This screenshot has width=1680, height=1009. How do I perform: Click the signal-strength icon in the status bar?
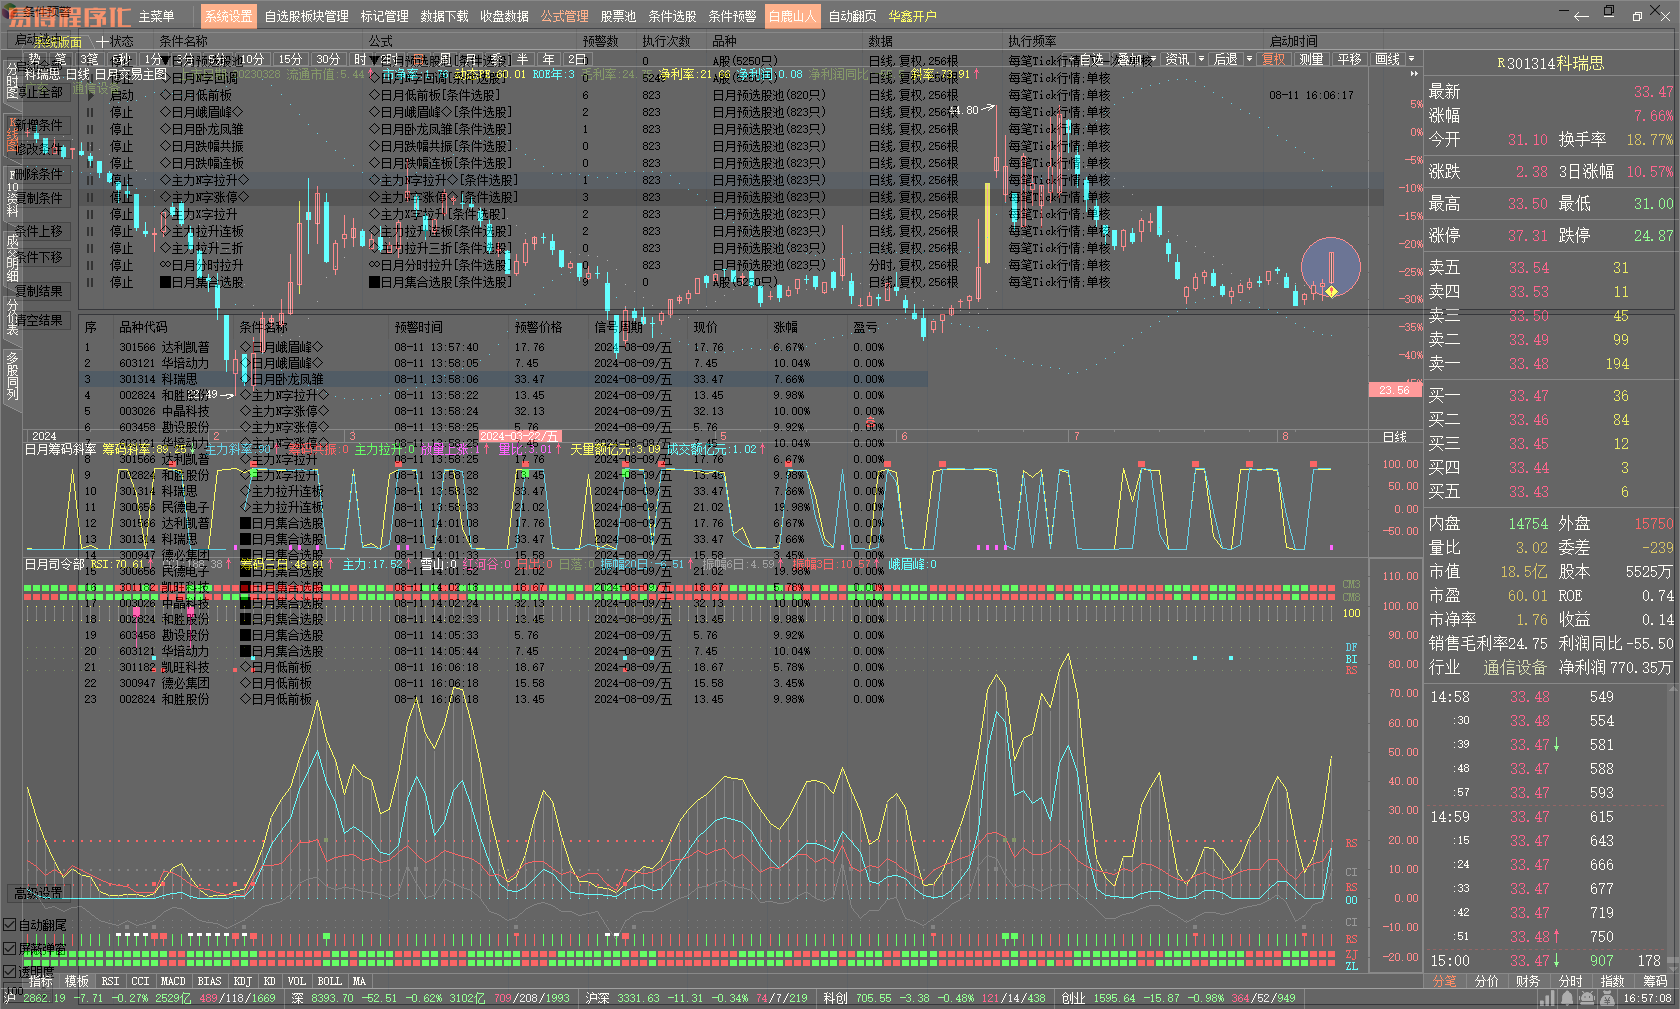(x=1547, y=998)
